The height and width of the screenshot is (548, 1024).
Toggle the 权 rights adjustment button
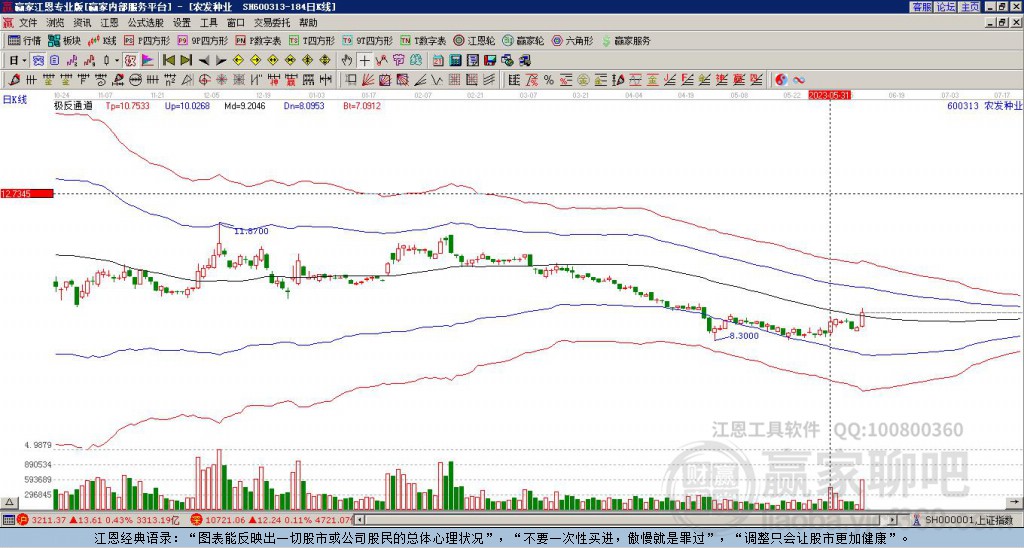pyautogui.click(x=130, y=61)
